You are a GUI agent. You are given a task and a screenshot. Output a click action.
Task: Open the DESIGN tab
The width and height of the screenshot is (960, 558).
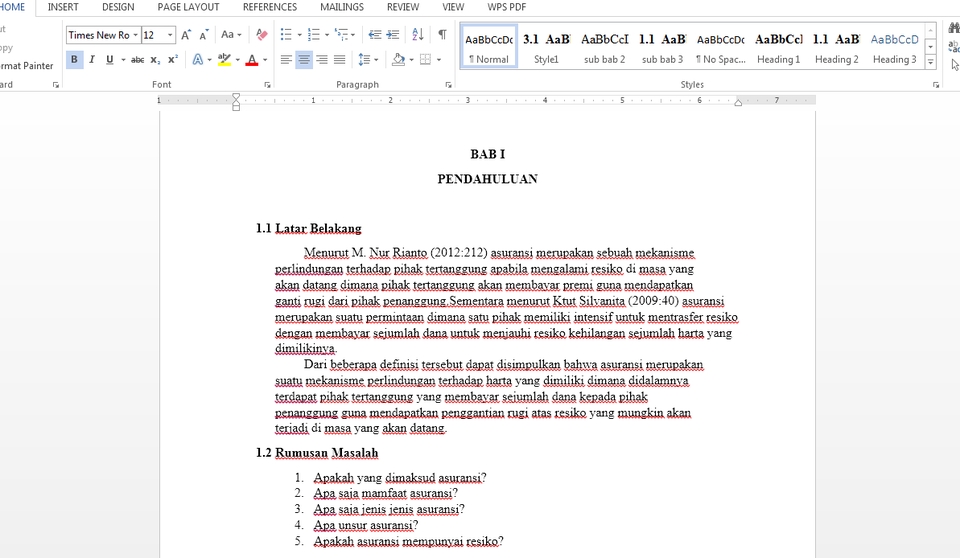coord(118,7)
